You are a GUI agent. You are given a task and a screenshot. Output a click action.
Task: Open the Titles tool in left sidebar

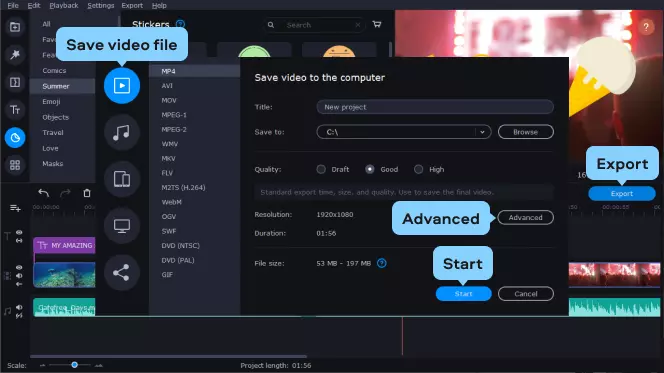coord(15,110)
